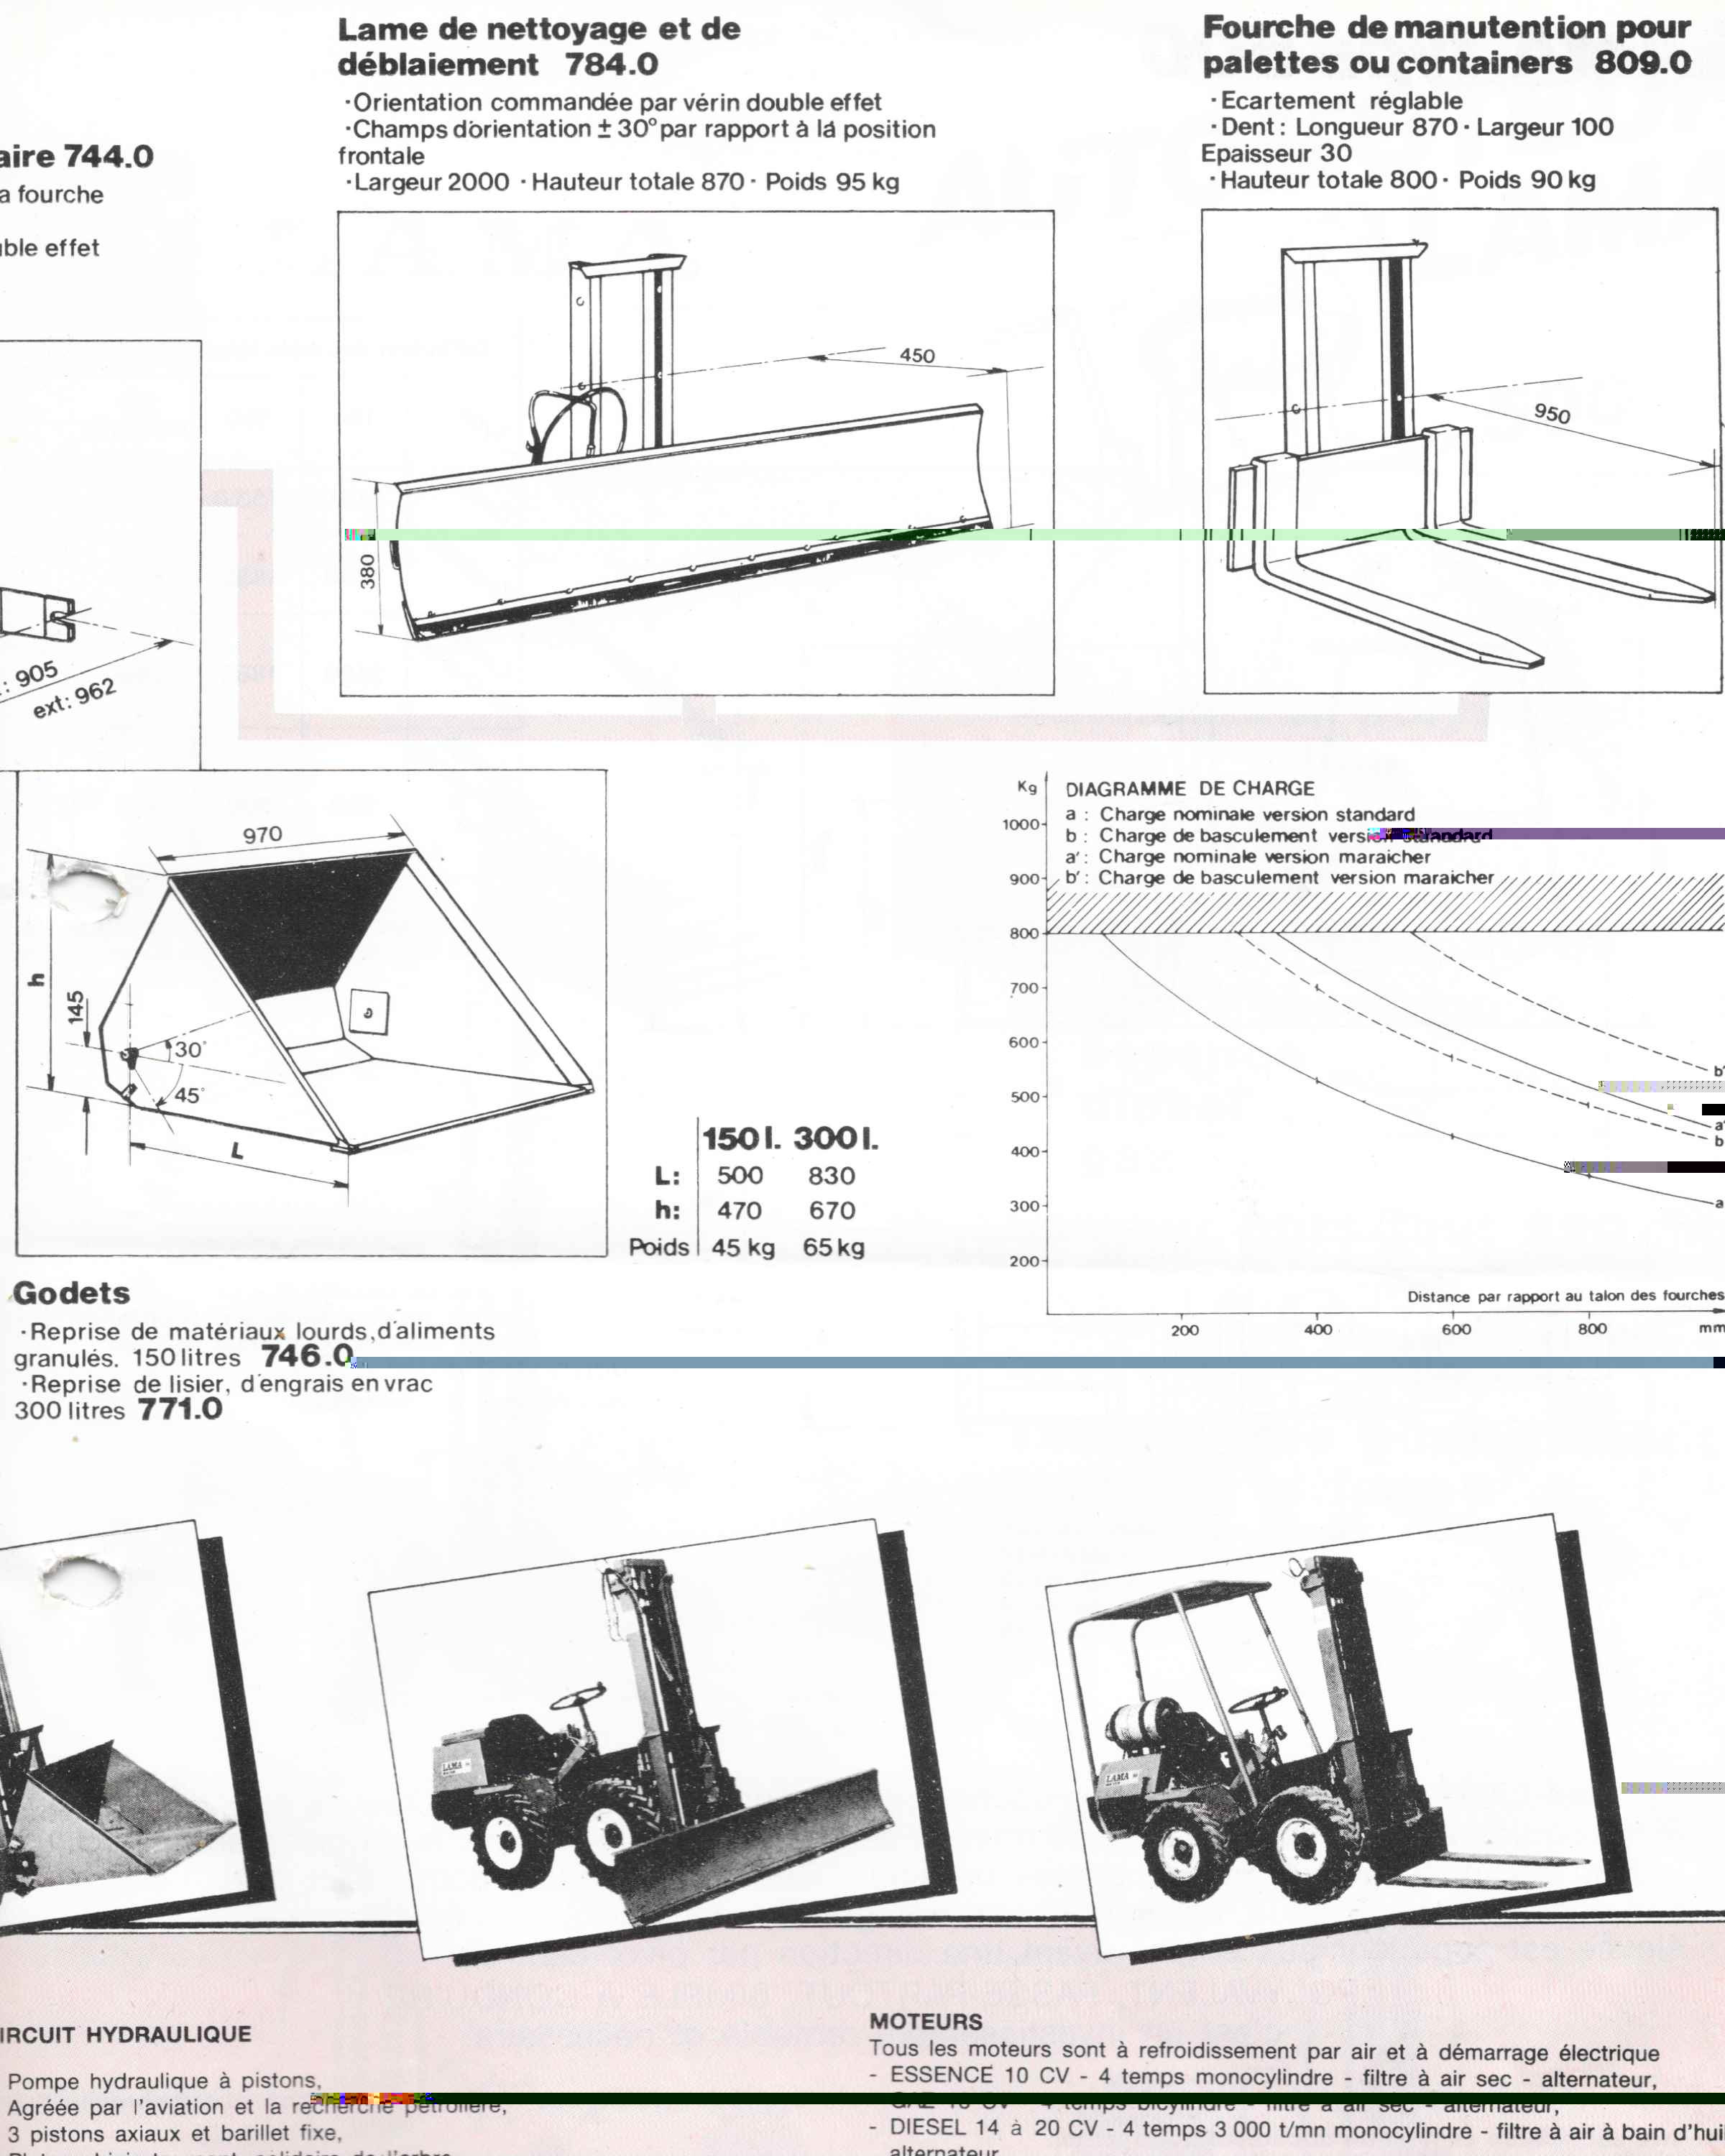Click heading 'Fourche de manutention pour palettes ou containers 809.0'
The width and height of the screenshot is (1725, 2156).
pyautogui.click(x=1446, y=45)
